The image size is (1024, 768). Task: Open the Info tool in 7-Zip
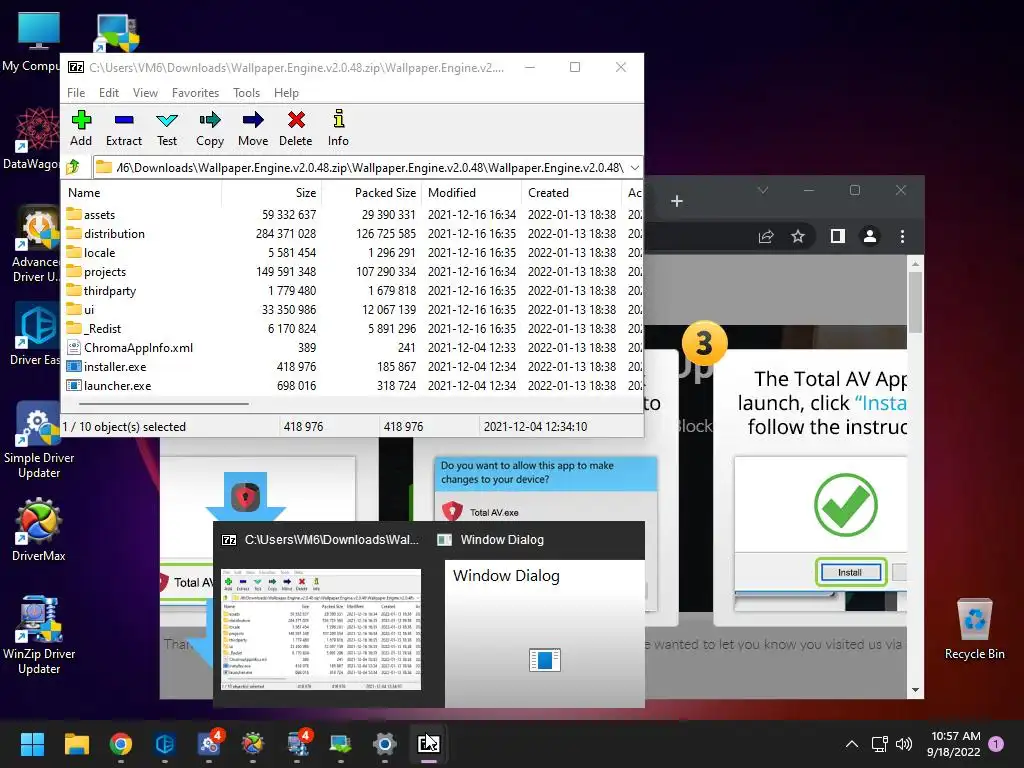tap(338, 128)
